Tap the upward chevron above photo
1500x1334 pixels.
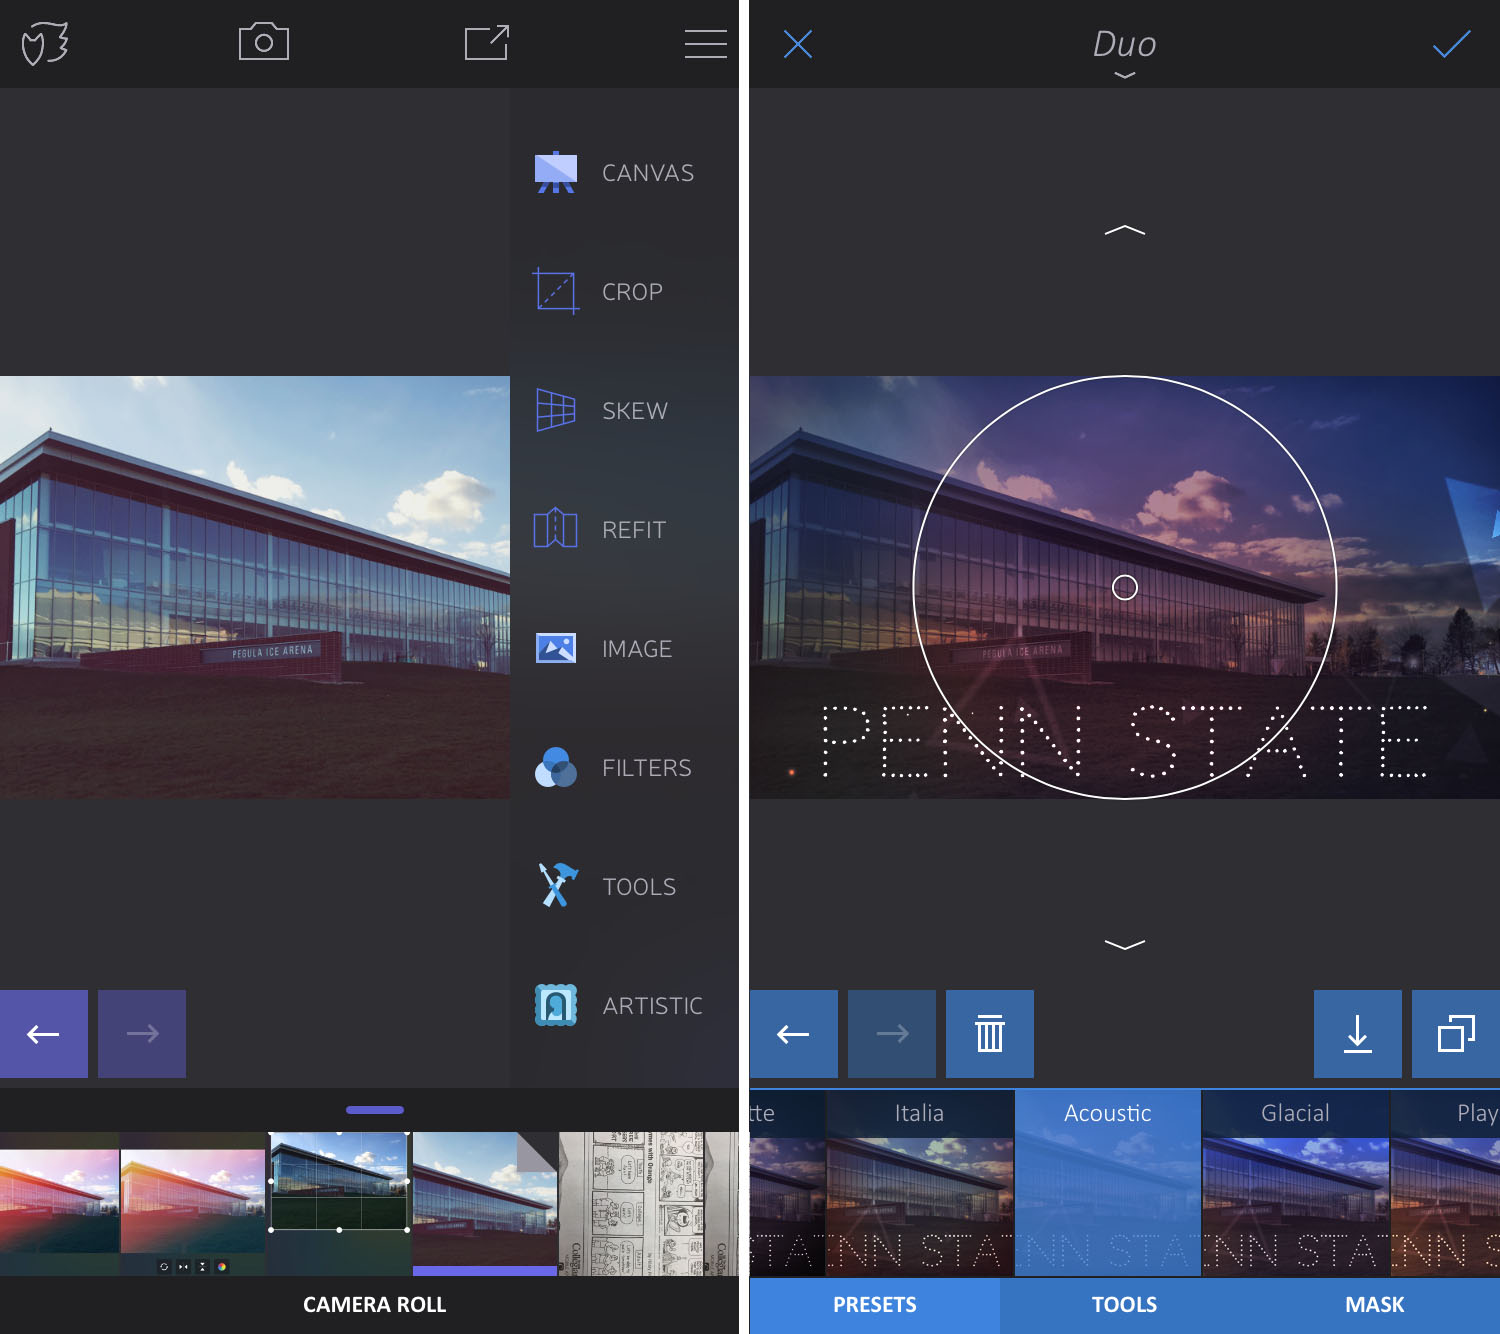(x=1125, y=230)
